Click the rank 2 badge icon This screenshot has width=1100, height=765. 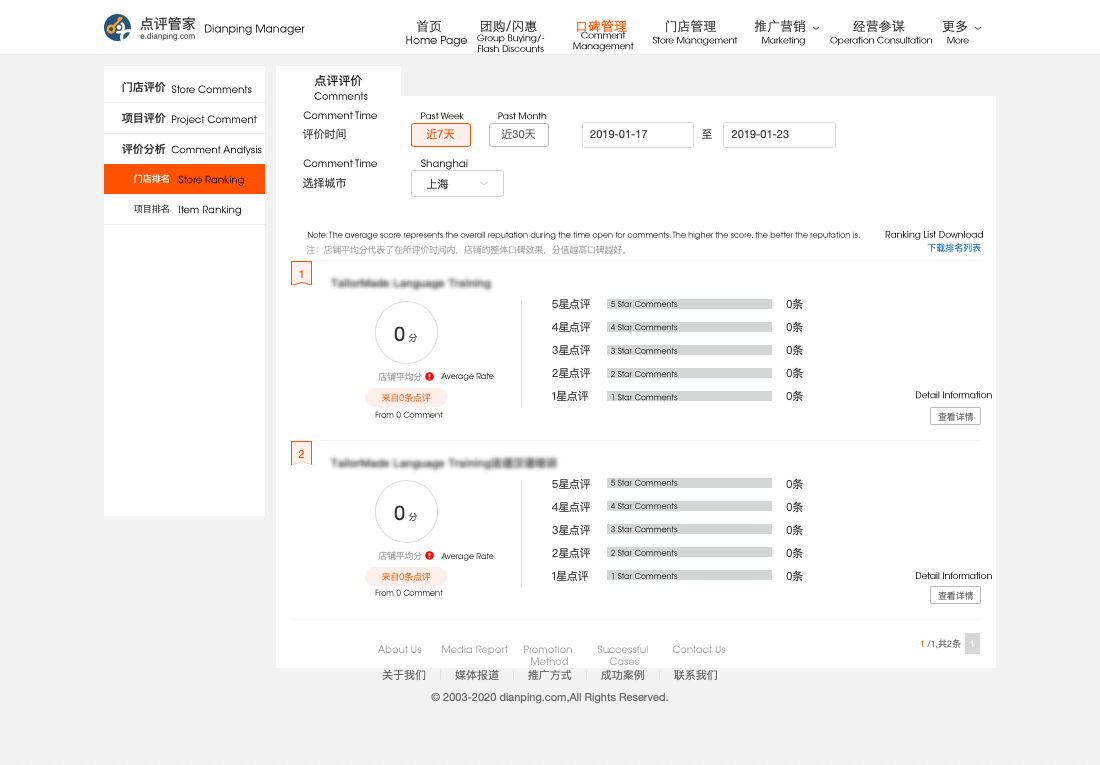pyautogui.click(x=301, y=453)
